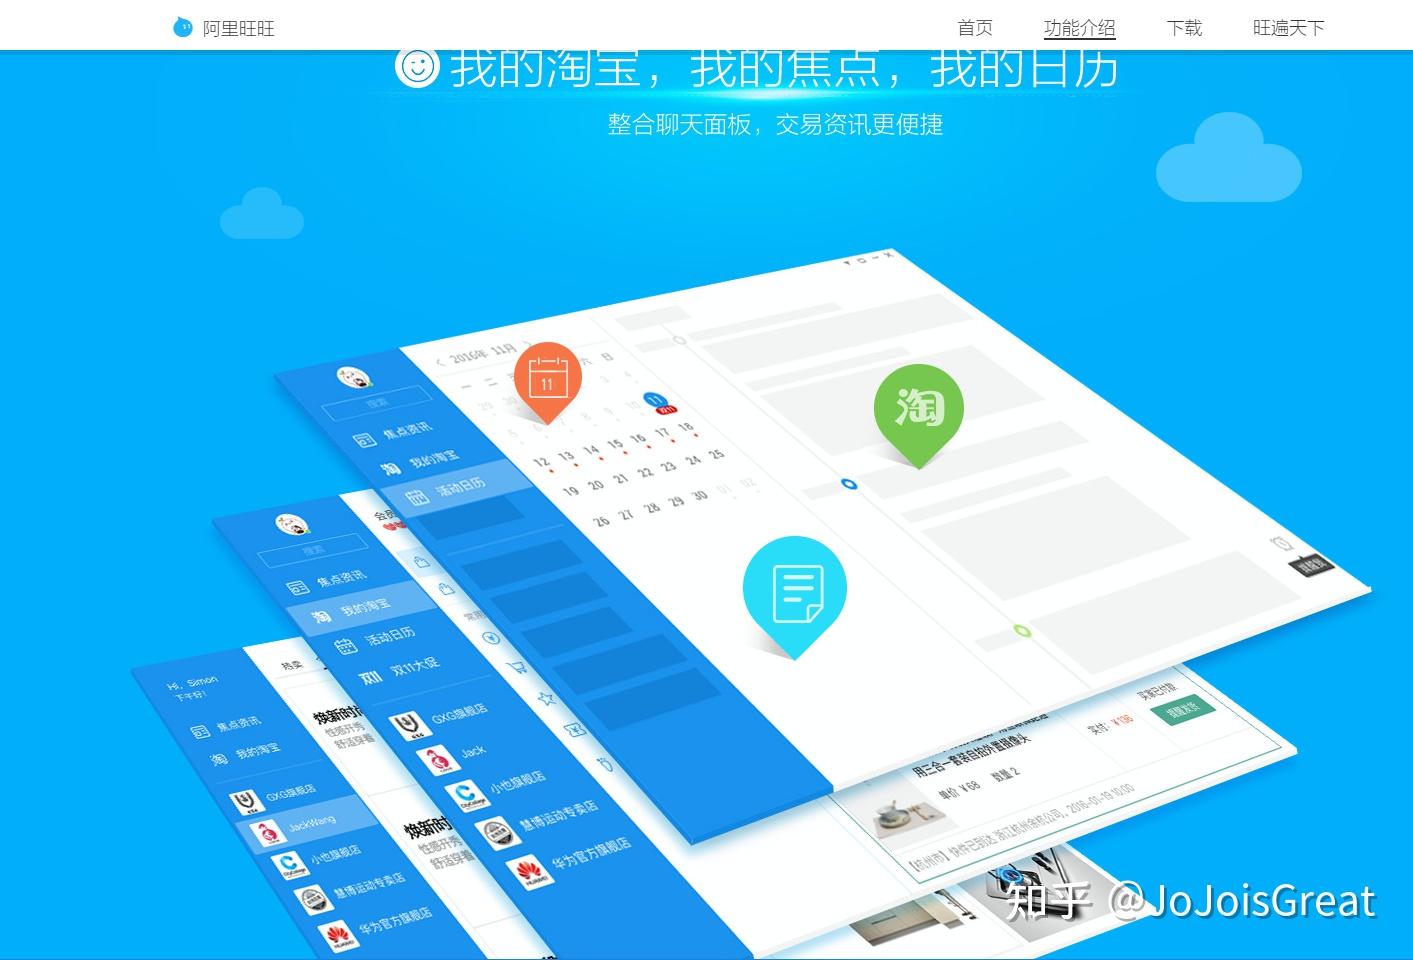
Task: Select the star favorites icon
Action: 547,697
